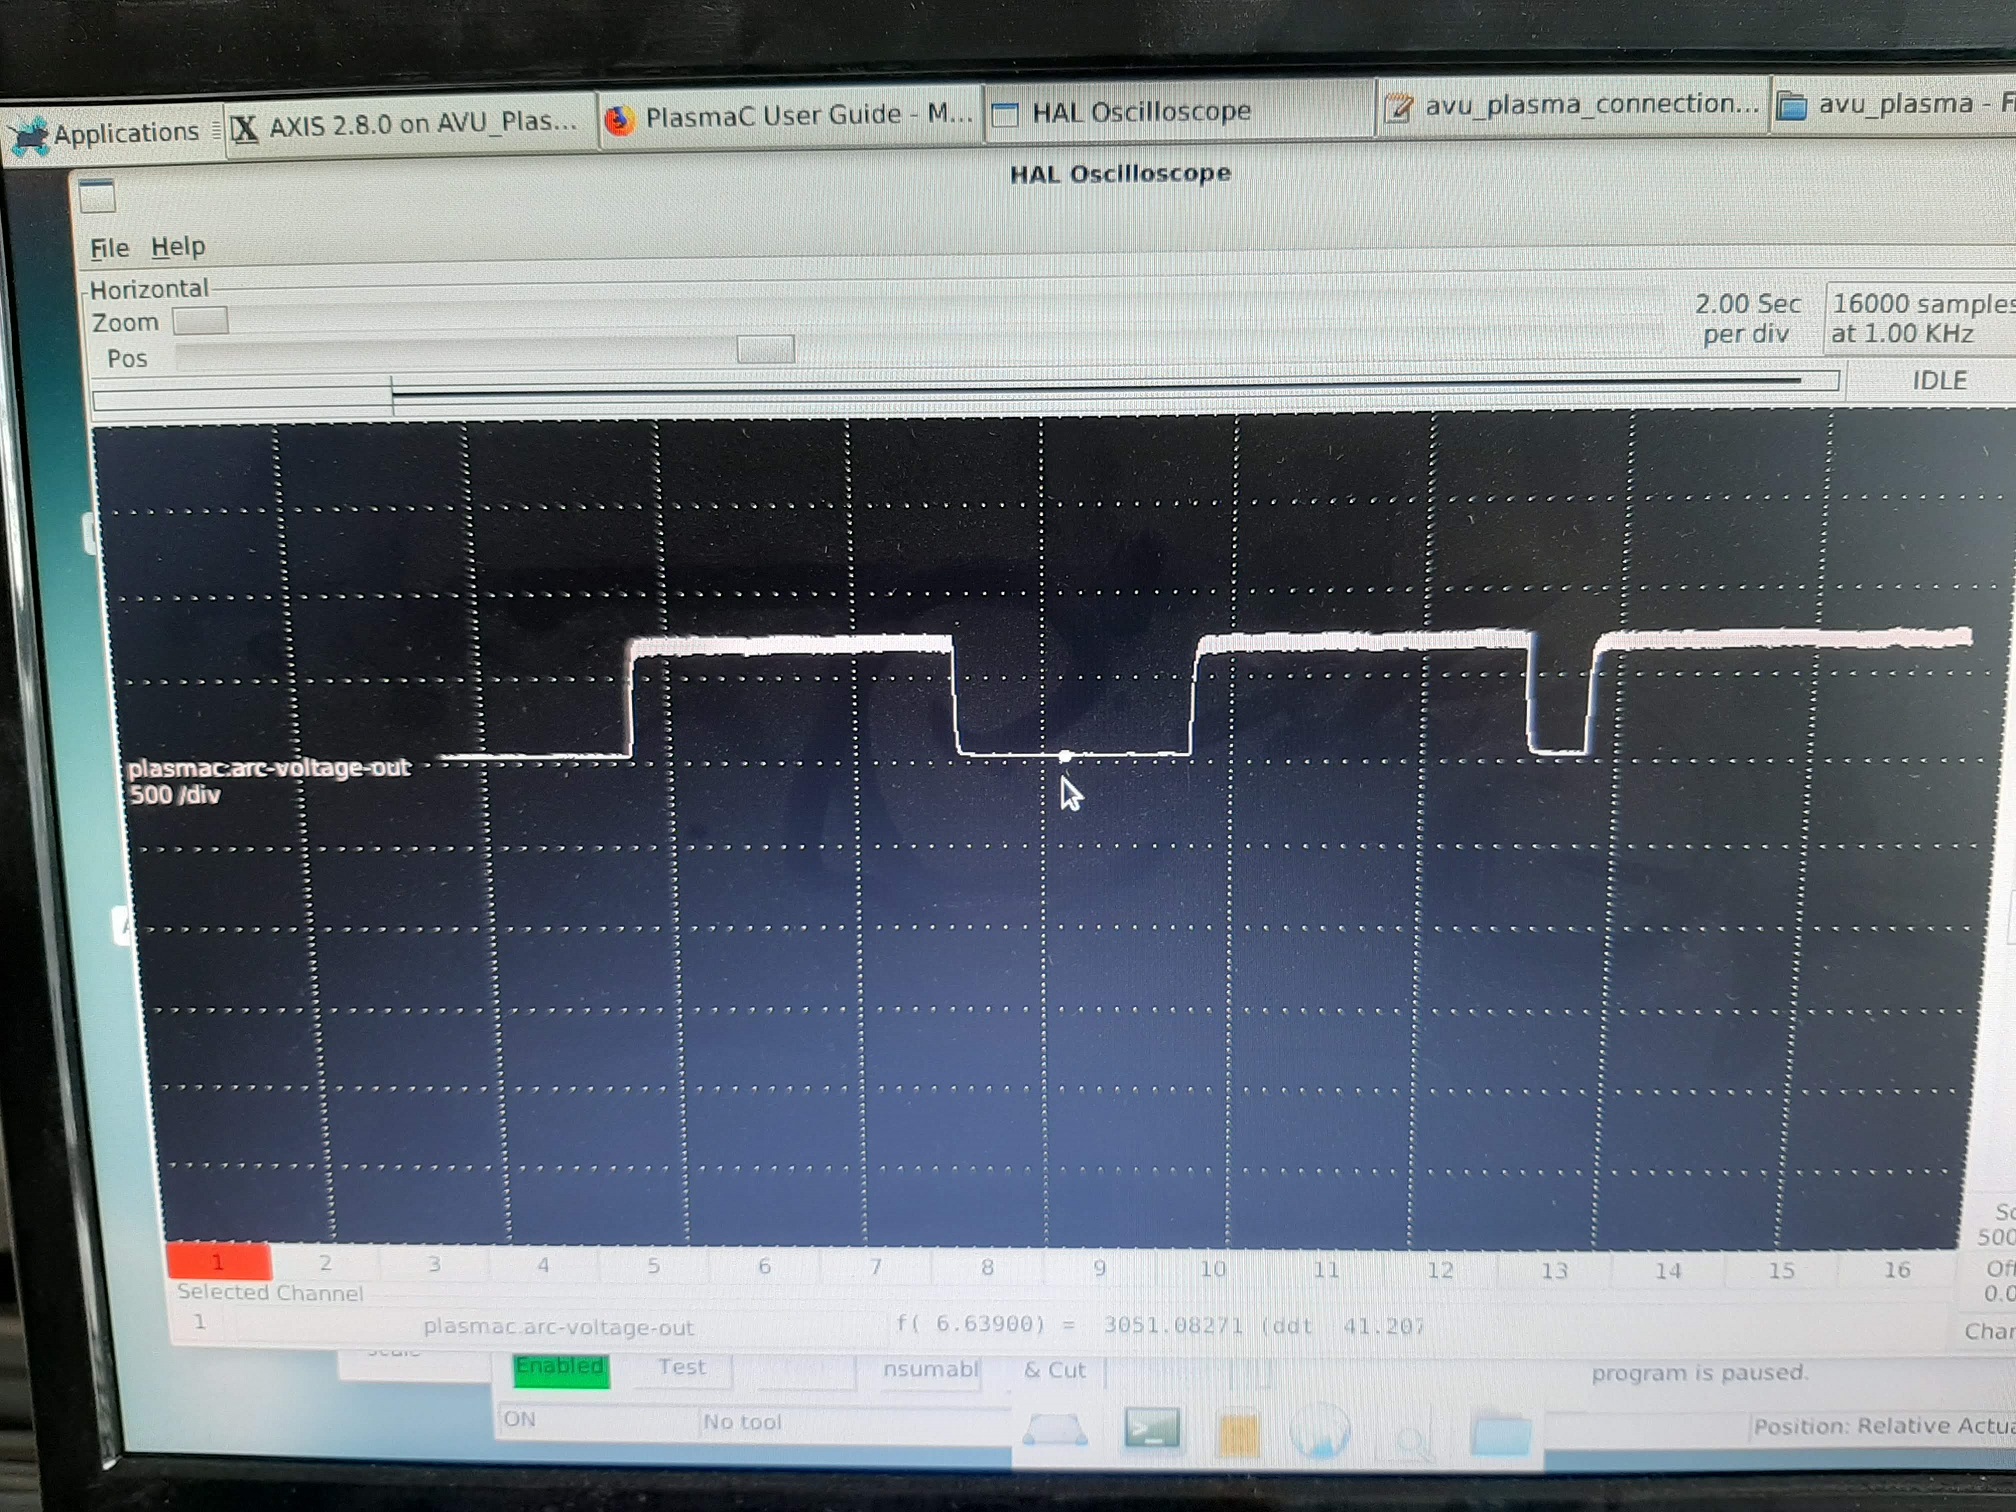This screenshot has width=2016, height=1512.
Task: Open avu_plasma_connection text editor window
Action: click(x=1572, y=105)
